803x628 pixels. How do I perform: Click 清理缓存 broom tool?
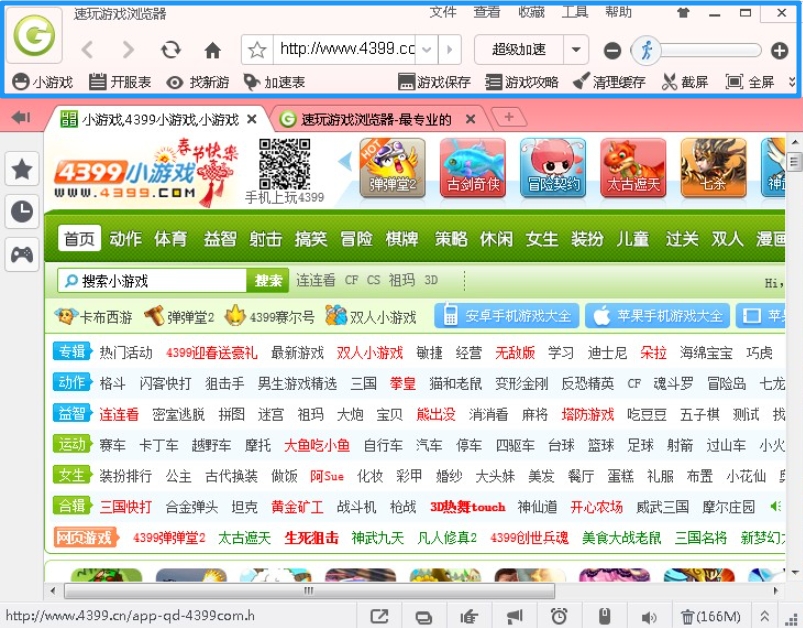[x=609, y=82]
